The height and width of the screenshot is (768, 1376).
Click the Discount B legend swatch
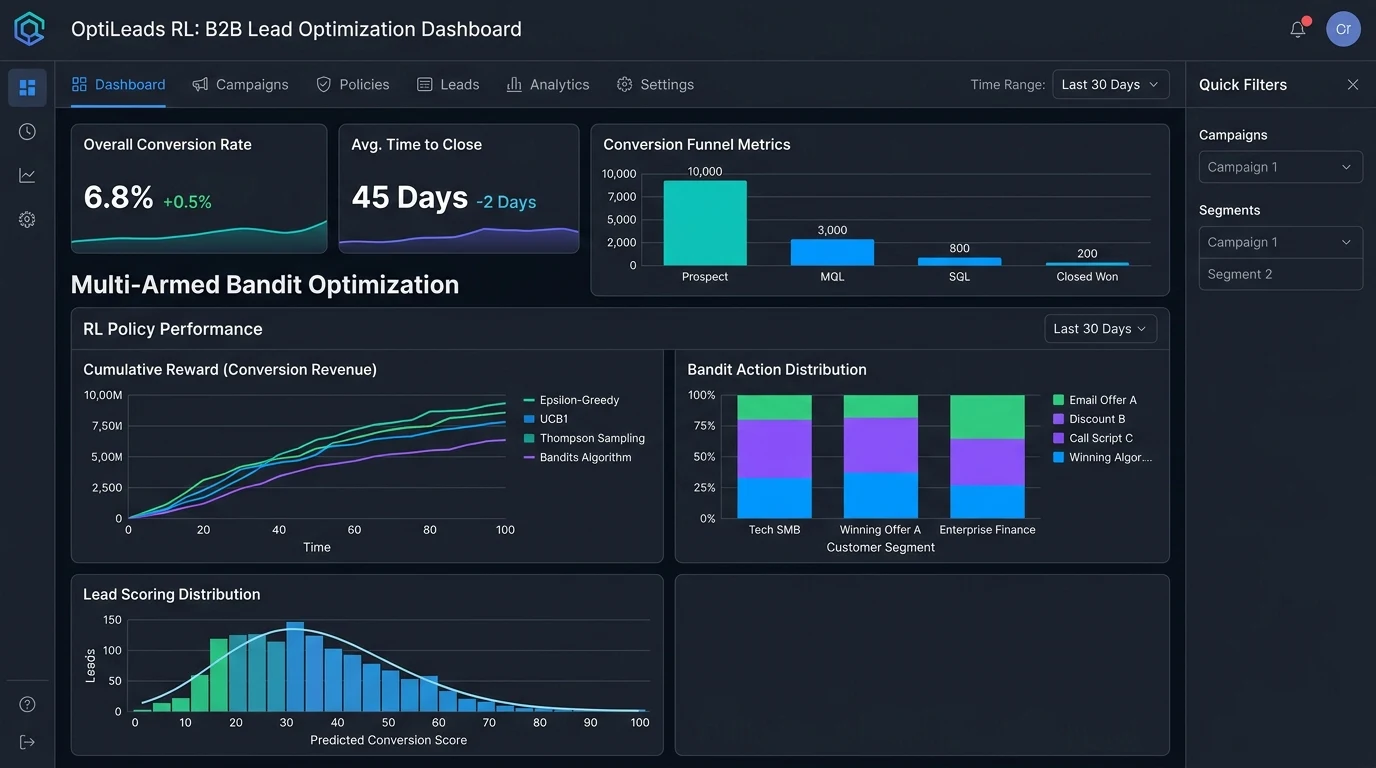coord(1059,419)
